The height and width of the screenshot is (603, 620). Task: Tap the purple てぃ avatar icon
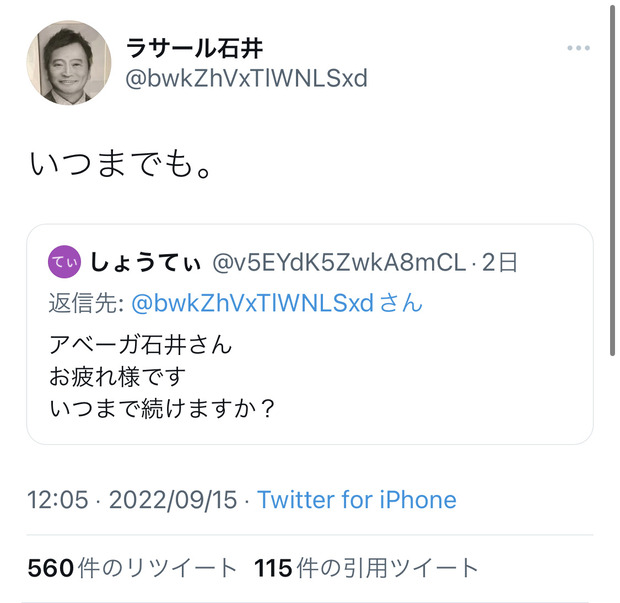pos(64,262)
